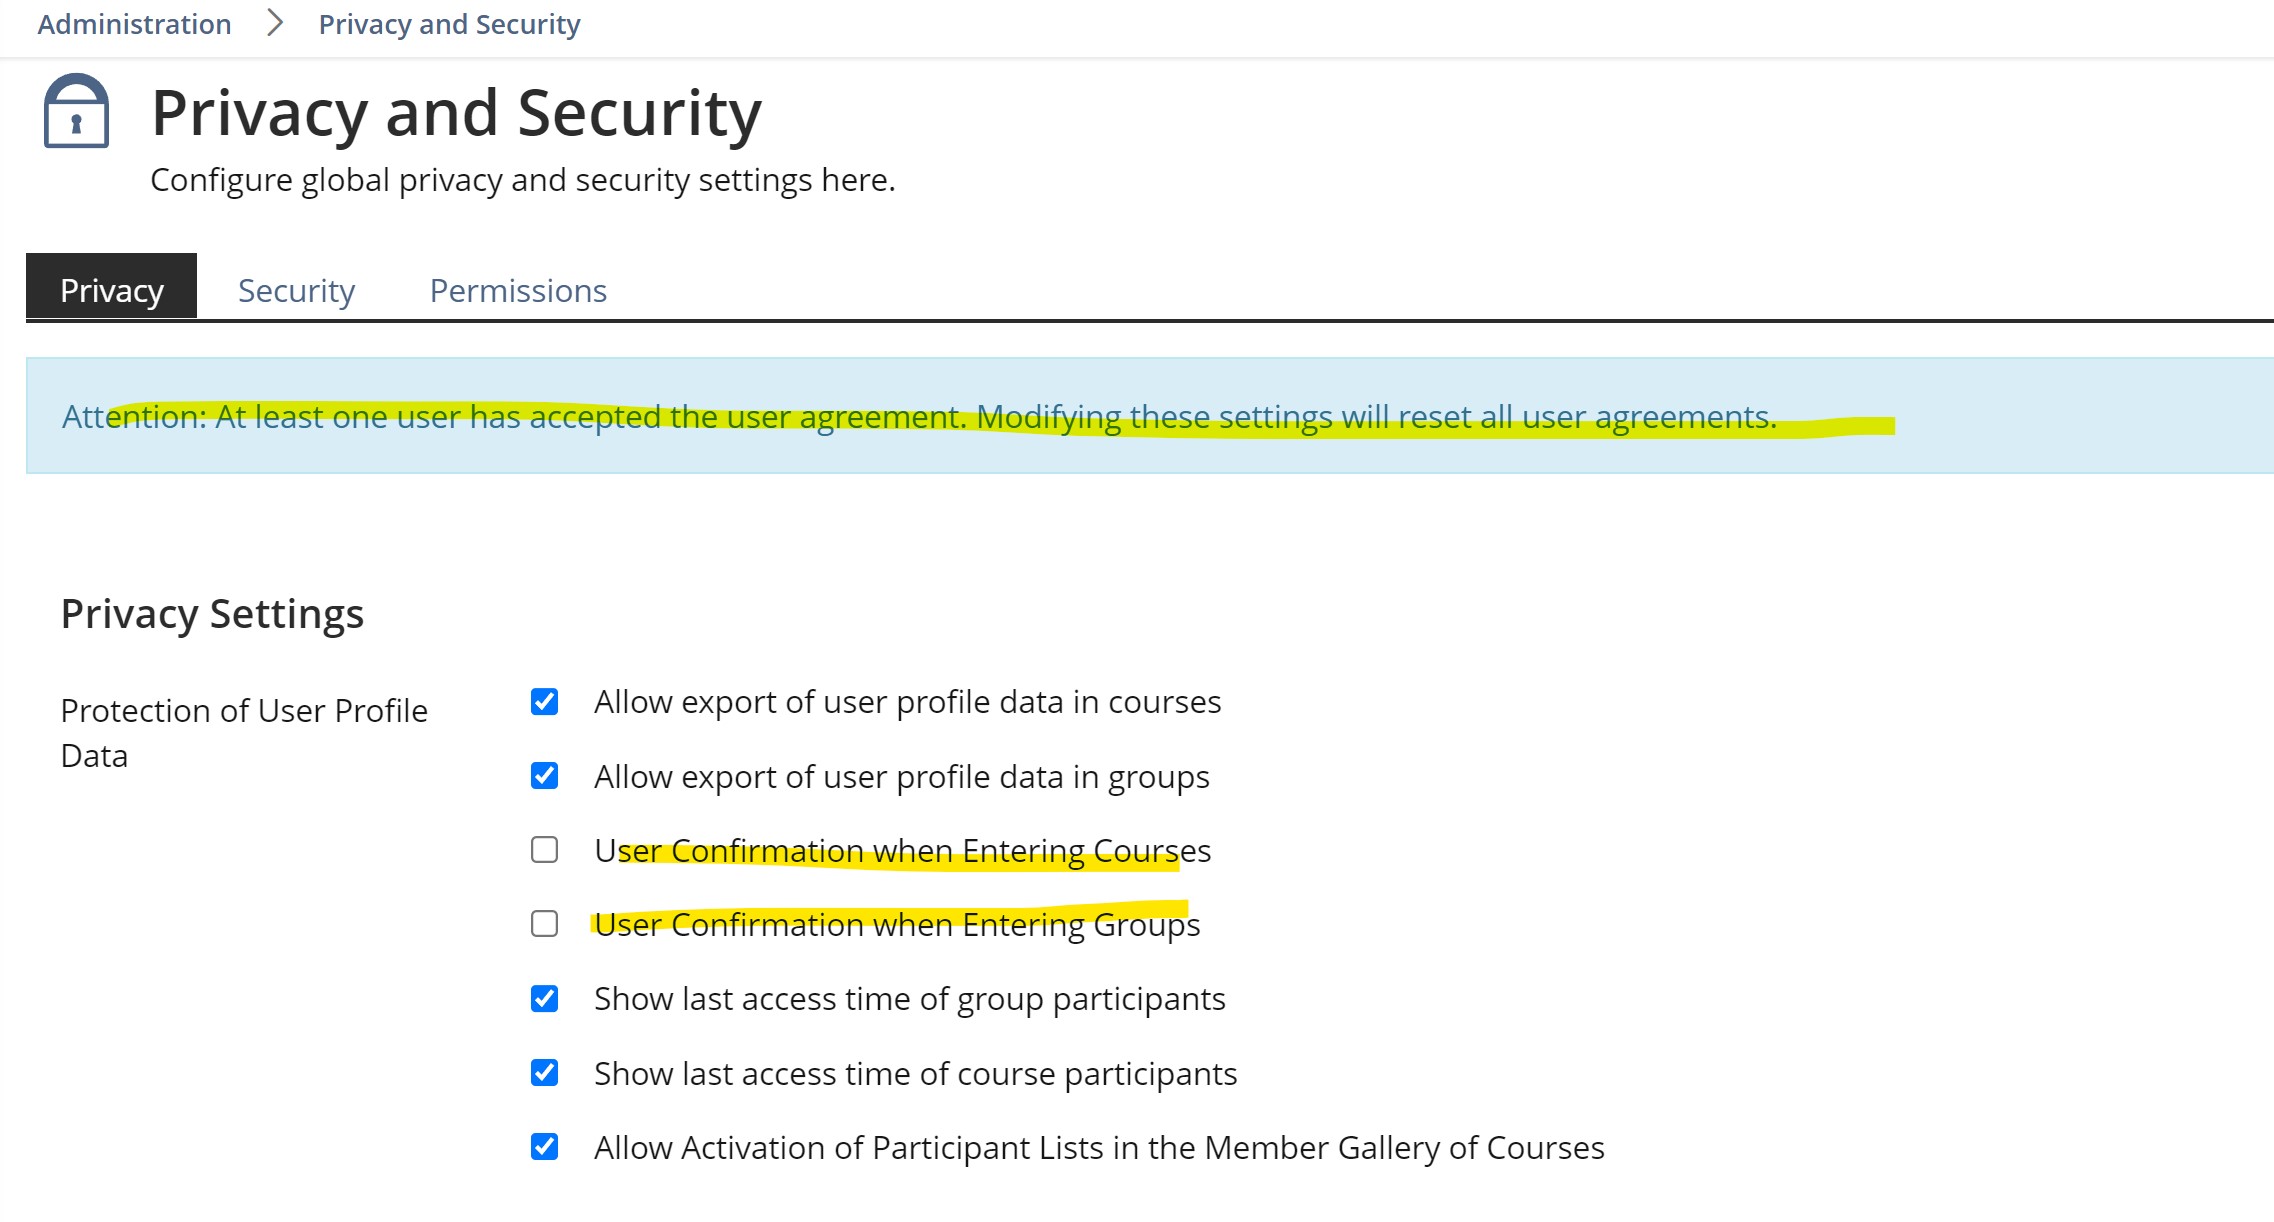This screenshot has height=1222, width=2274.
Task: Uncheck Allow export of profile data in groups
Action: pos(545,776)
